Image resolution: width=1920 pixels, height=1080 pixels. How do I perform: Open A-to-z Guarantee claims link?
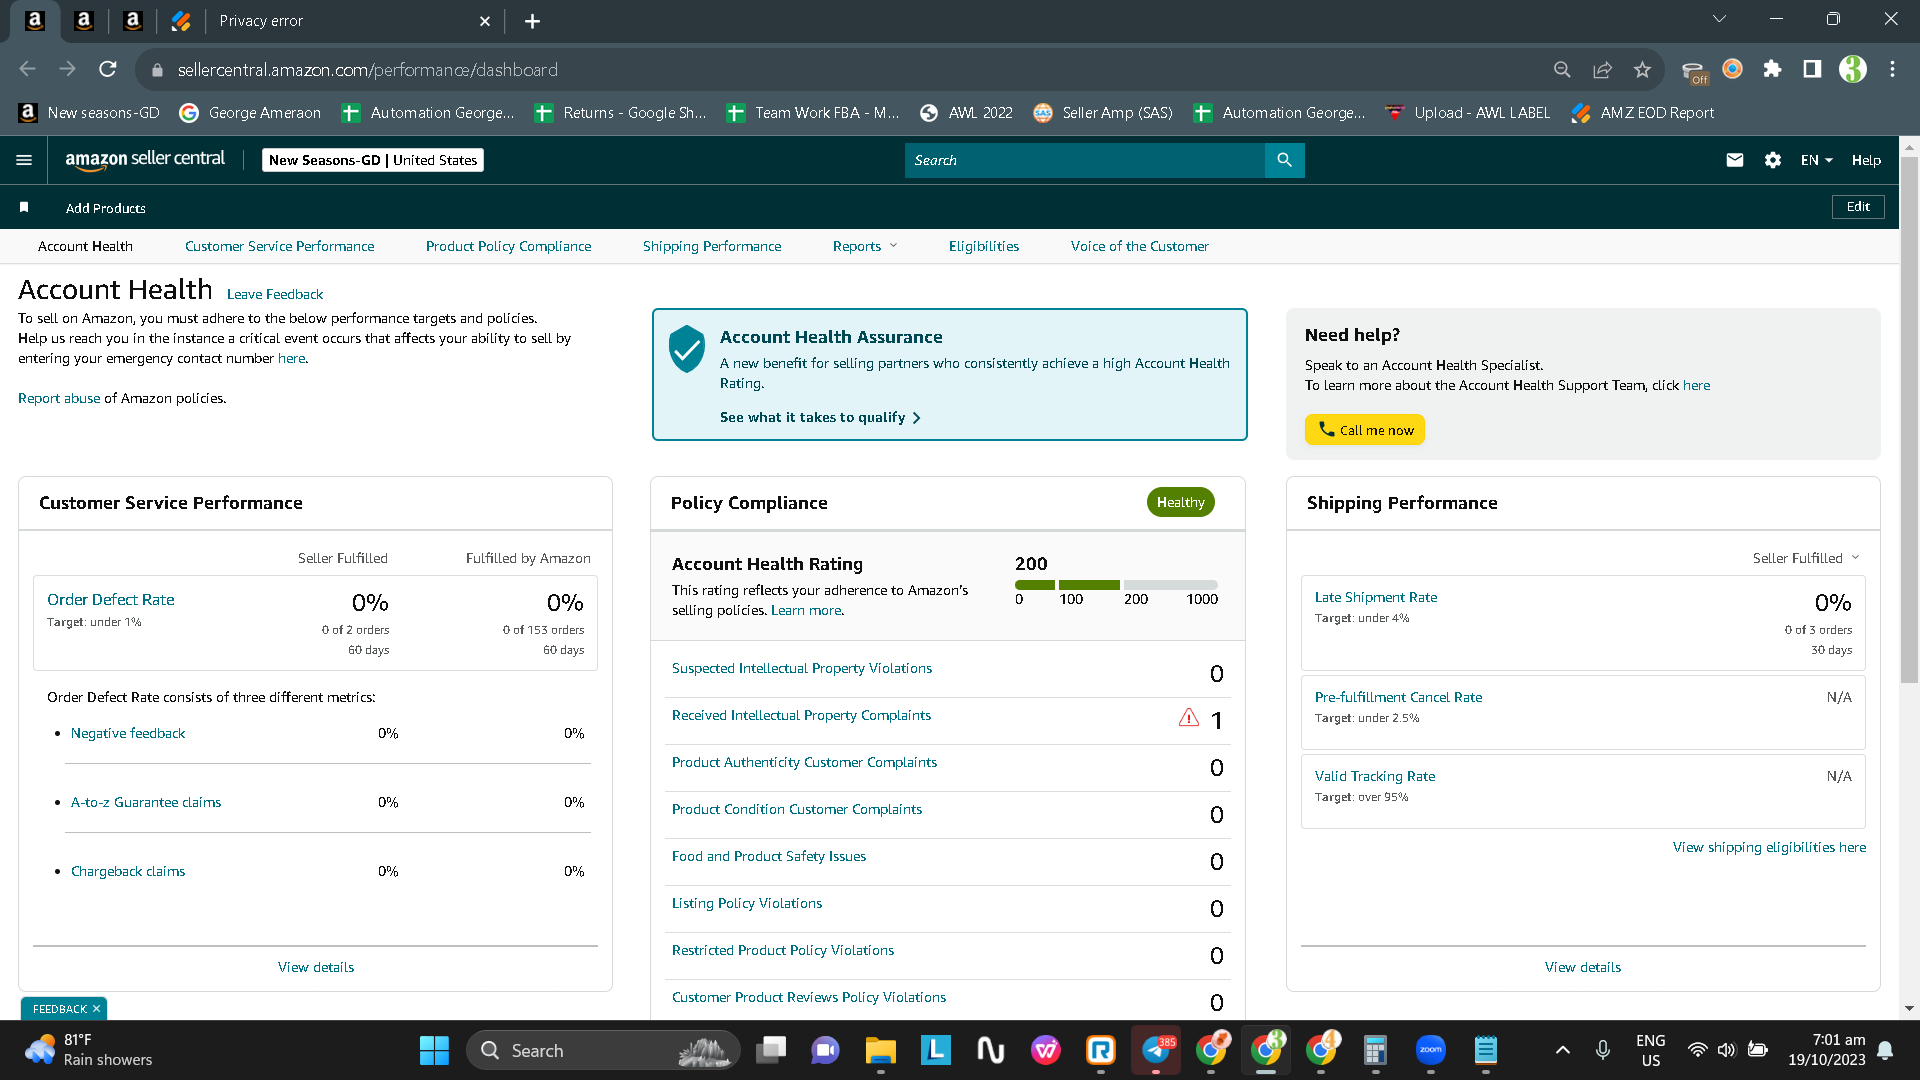click(146, 802)
